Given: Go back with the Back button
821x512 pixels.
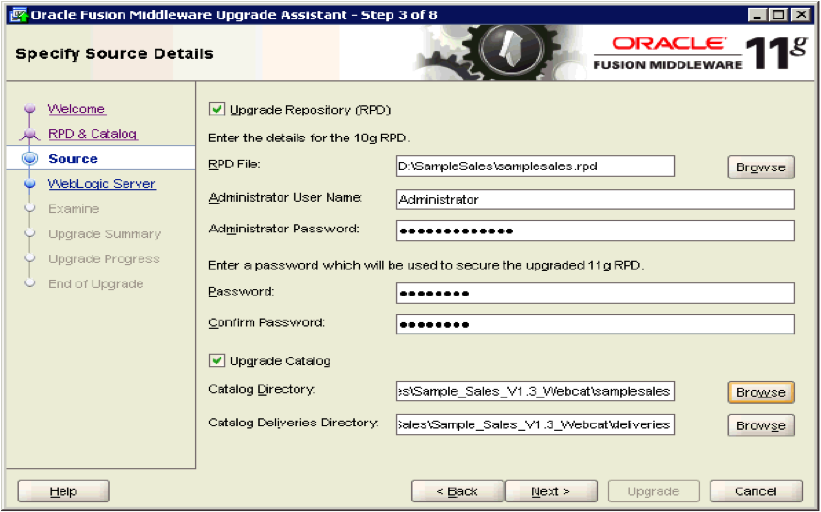Looking at the screenshot, I should (x=457, y=492).
